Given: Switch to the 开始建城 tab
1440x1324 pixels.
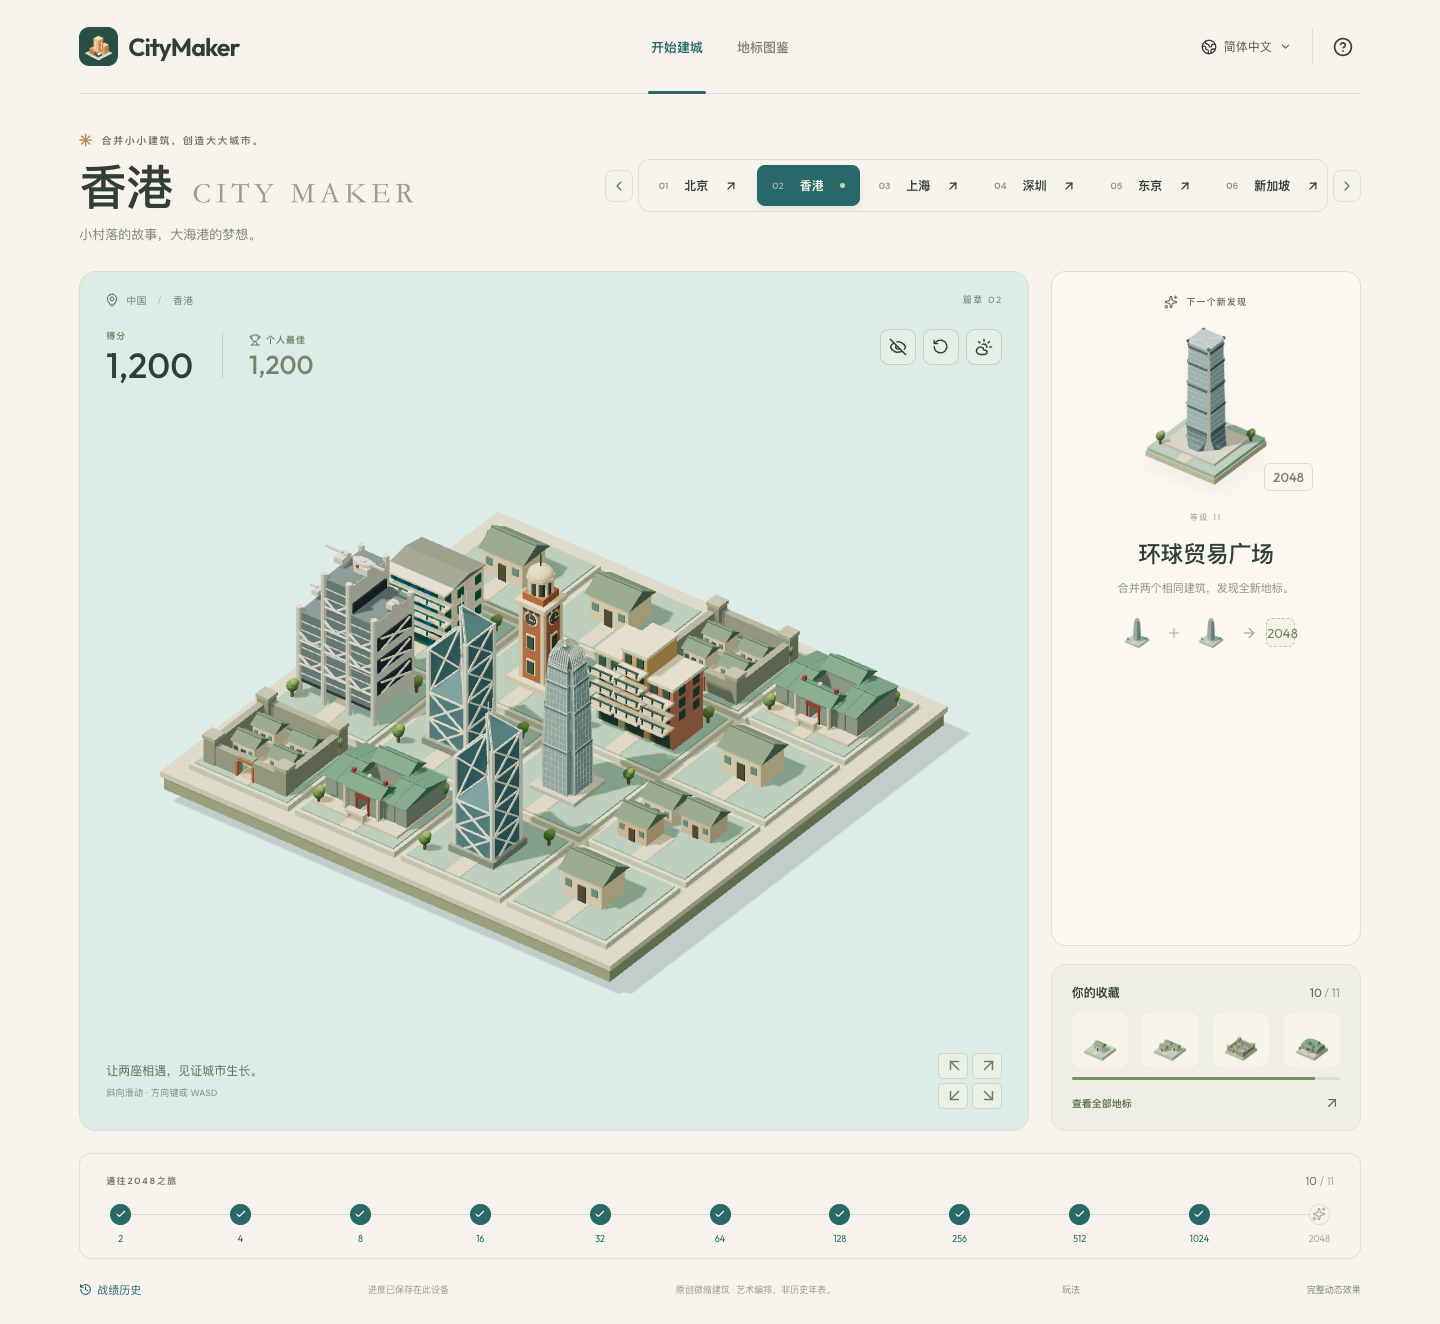Looking at the screenshot, I should coord(677,47).
